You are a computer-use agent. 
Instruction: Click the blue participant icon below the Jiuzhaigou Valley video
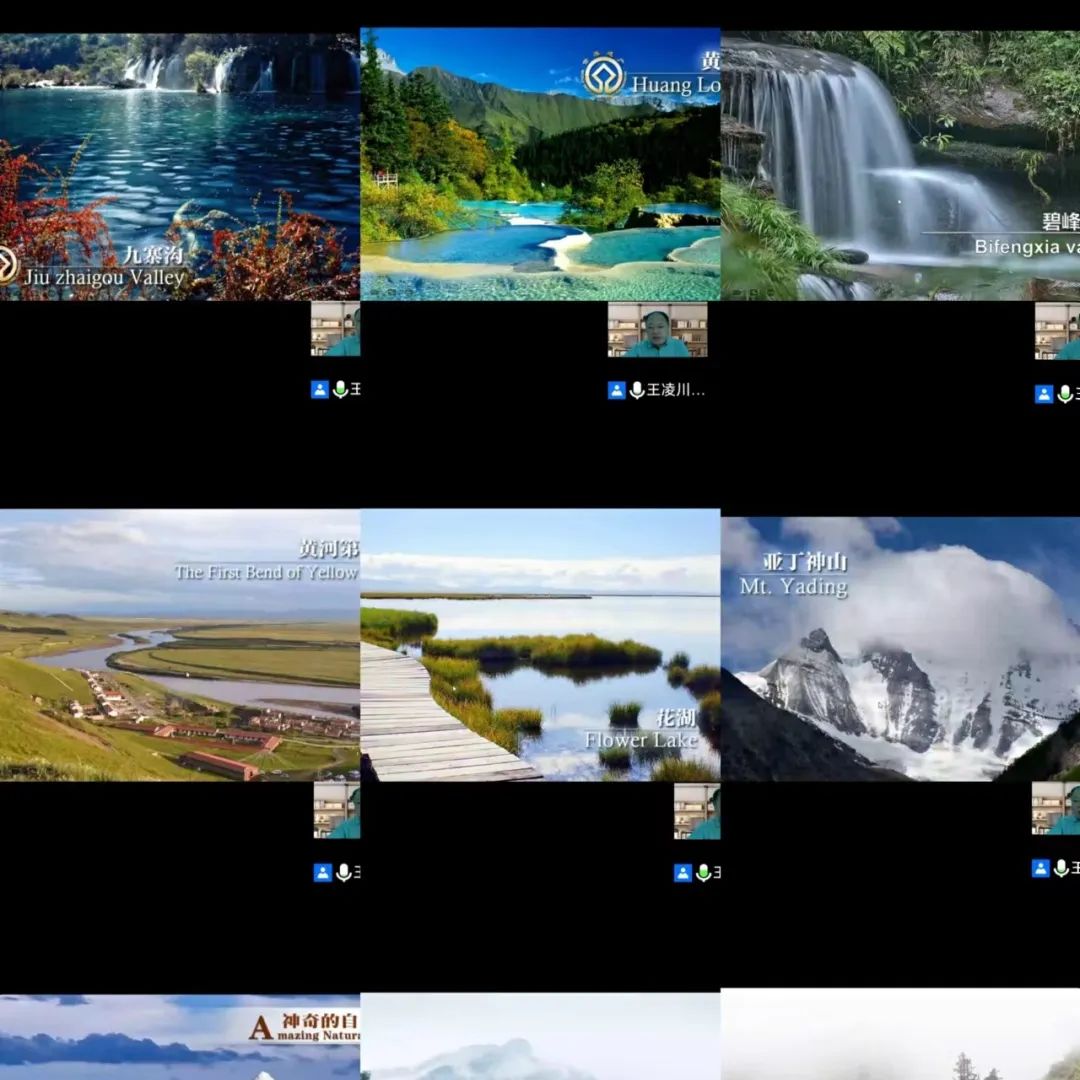coord(320,390)
